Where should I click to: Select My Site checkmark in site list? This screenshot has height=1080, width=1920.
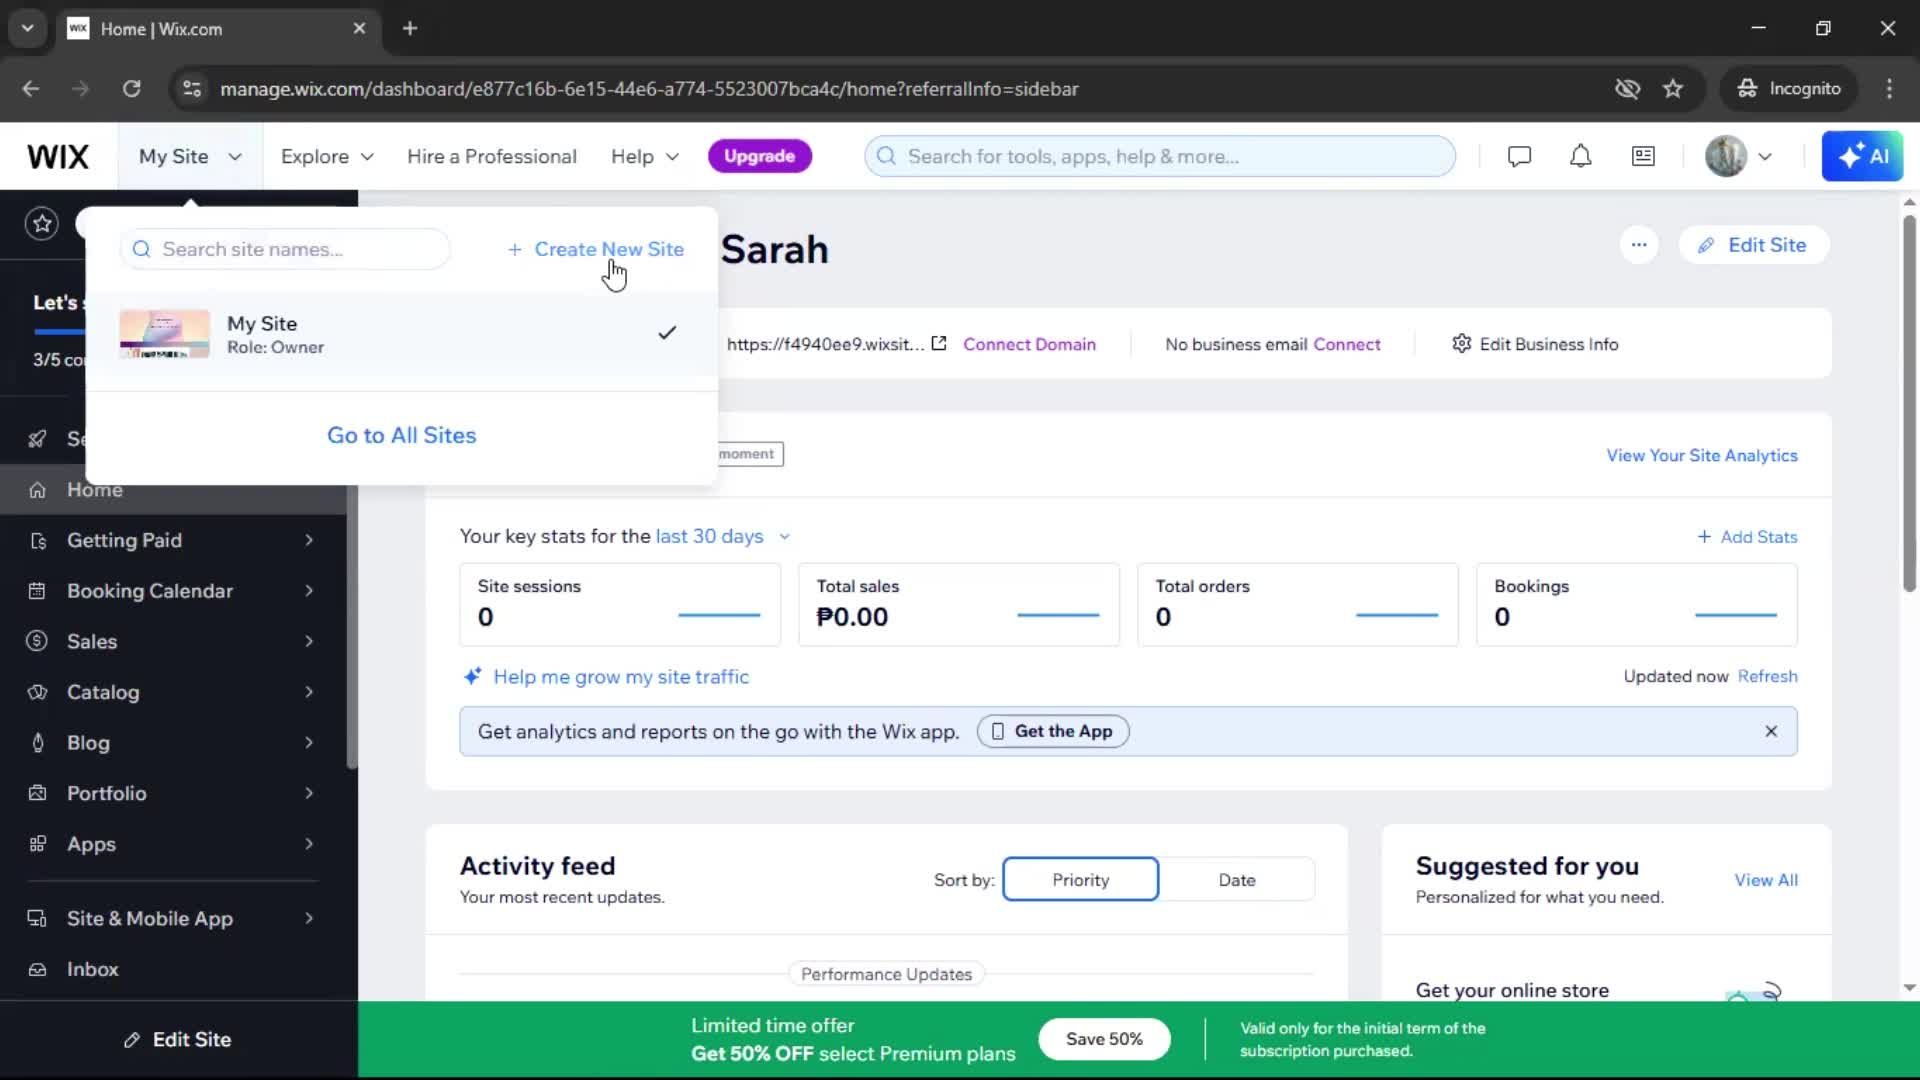click(667, 332)
